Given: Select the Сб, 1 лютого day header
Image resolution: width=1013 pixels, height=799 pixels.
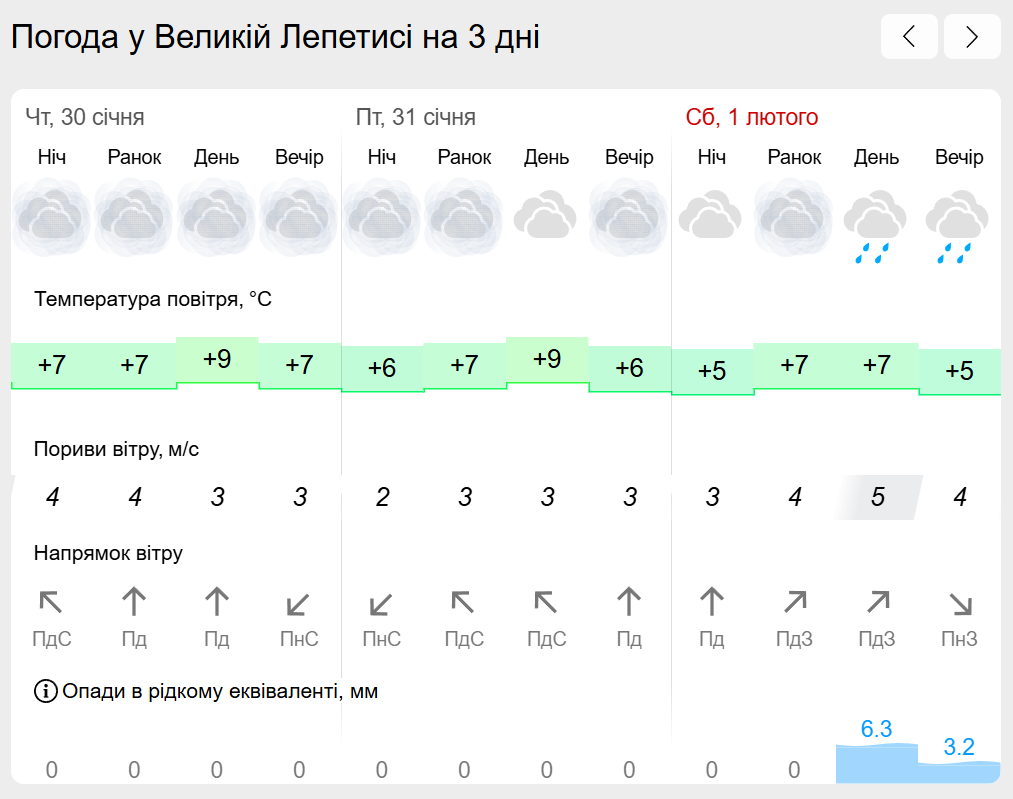Looking at the screenshot, I should 752,117.
